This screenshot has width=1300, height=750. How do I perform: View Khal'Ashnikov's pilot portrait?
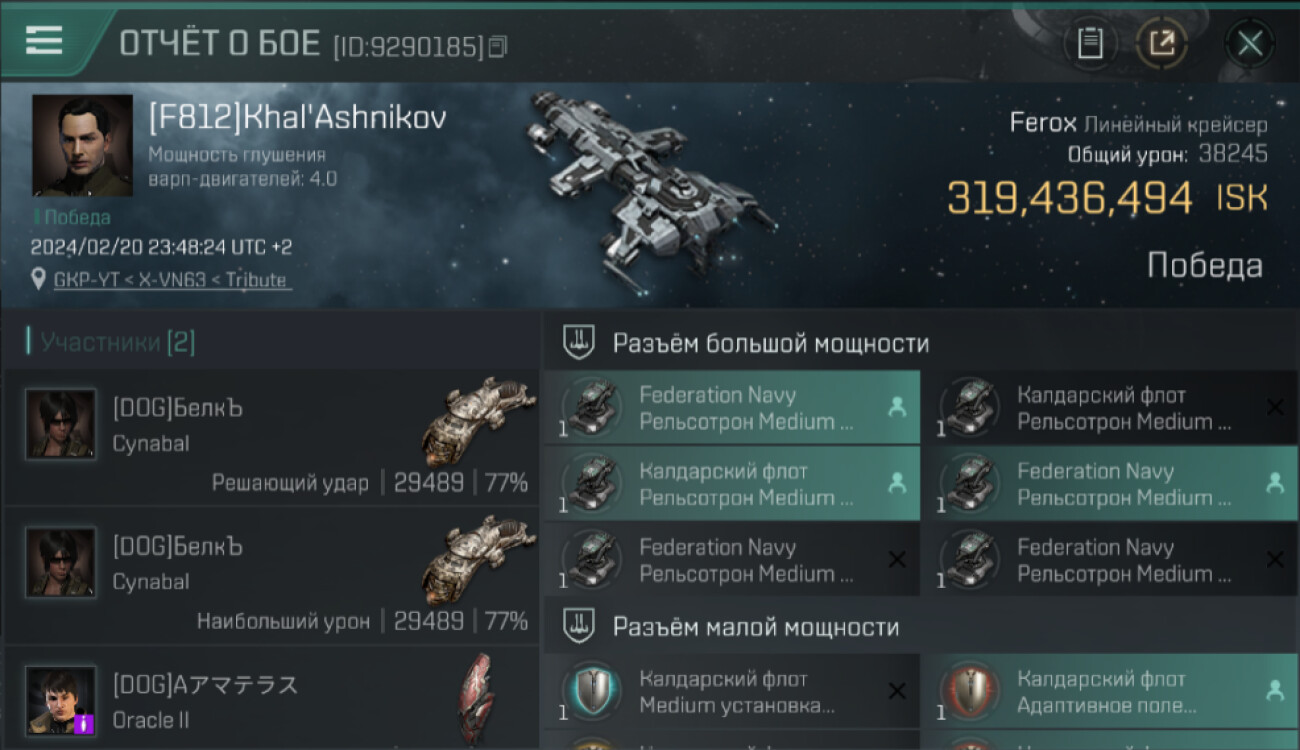(82, 146)
